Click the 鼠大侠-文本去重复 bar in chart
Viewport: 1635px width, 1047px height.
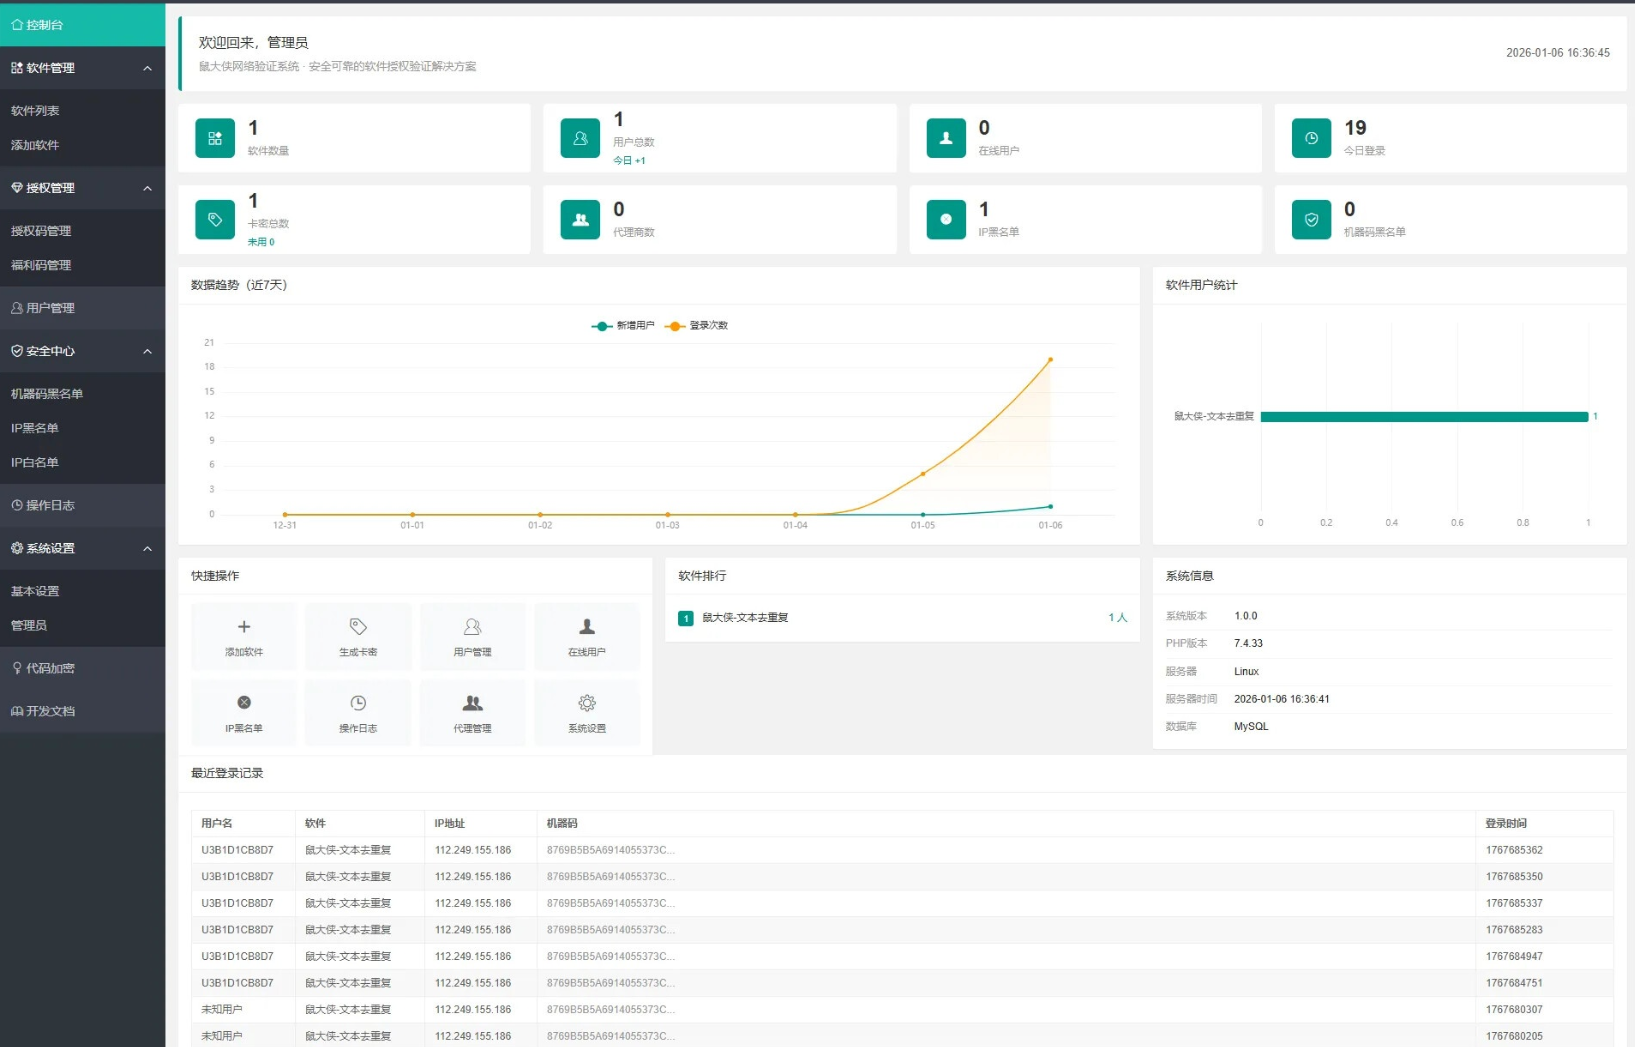coord(1423,417)
